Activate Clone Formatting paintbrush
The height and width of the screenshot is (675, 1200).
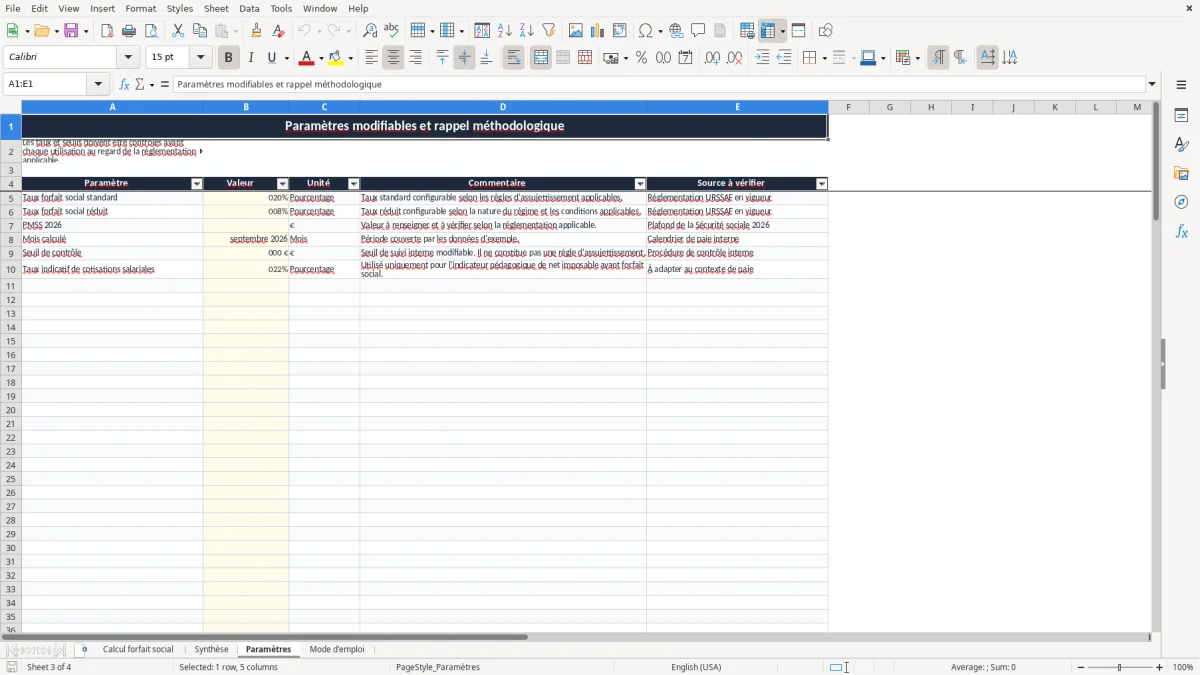click(257, 31)
